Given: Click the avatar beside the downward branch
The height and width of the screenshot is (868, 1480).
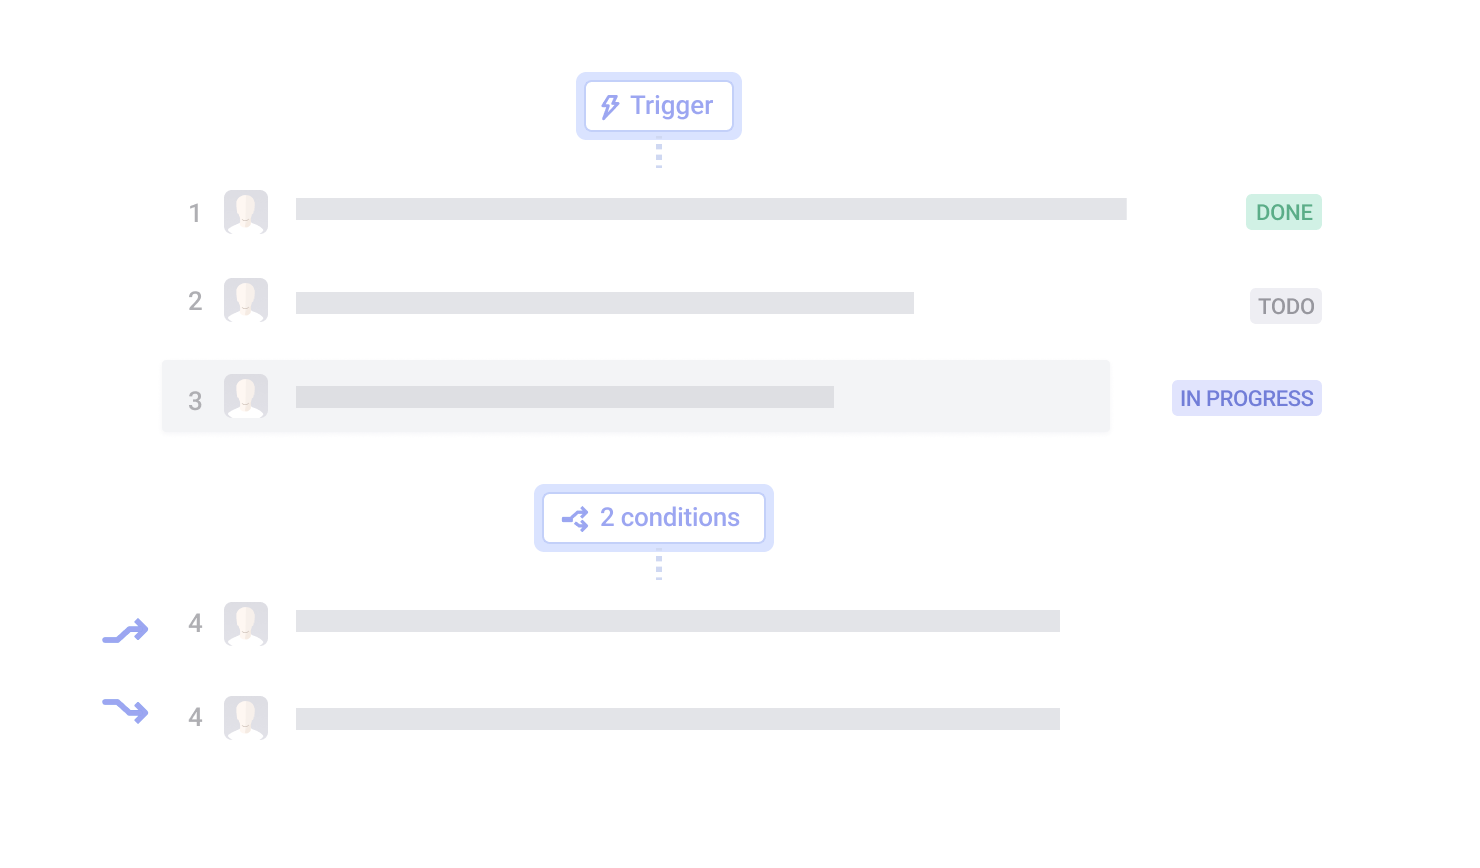Looking at the screenshot, I should [x=246, y=718].
